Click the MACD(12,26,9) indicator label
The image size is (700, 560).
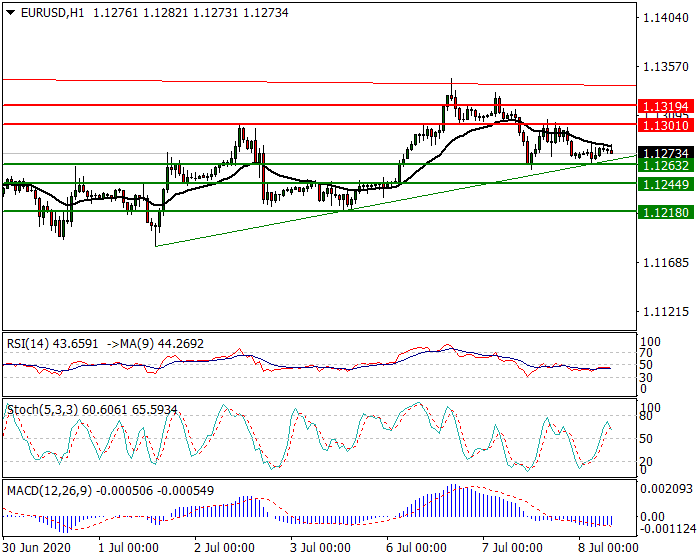(110, 490)
